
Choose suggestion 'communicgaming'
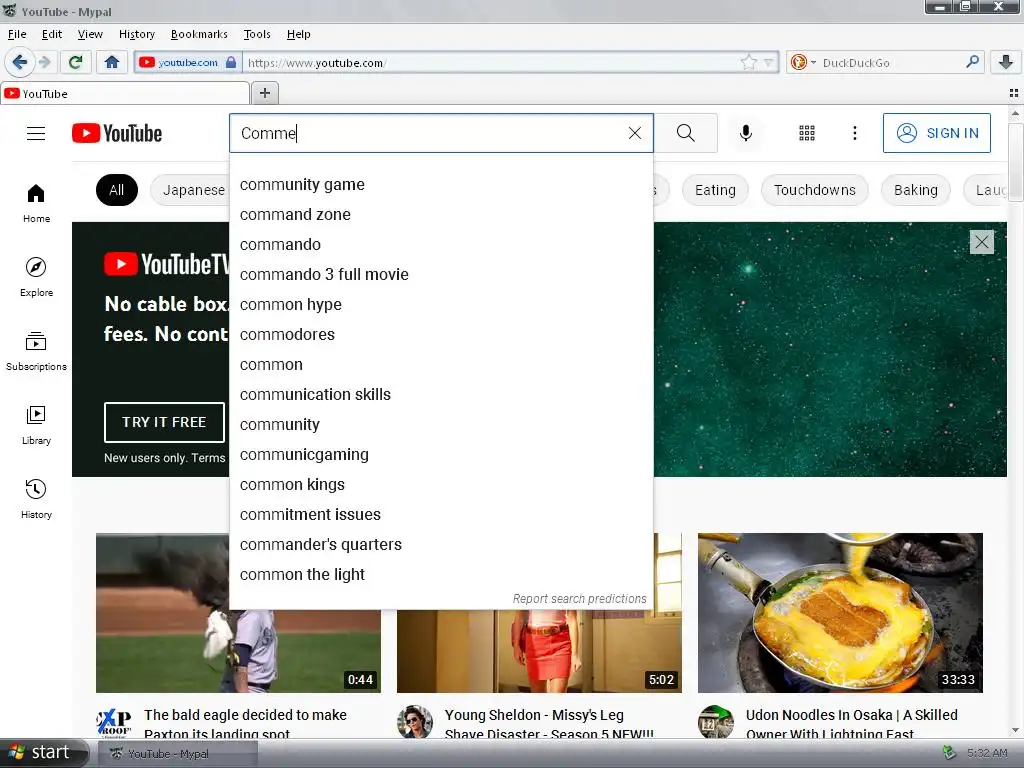coord(441,455)
